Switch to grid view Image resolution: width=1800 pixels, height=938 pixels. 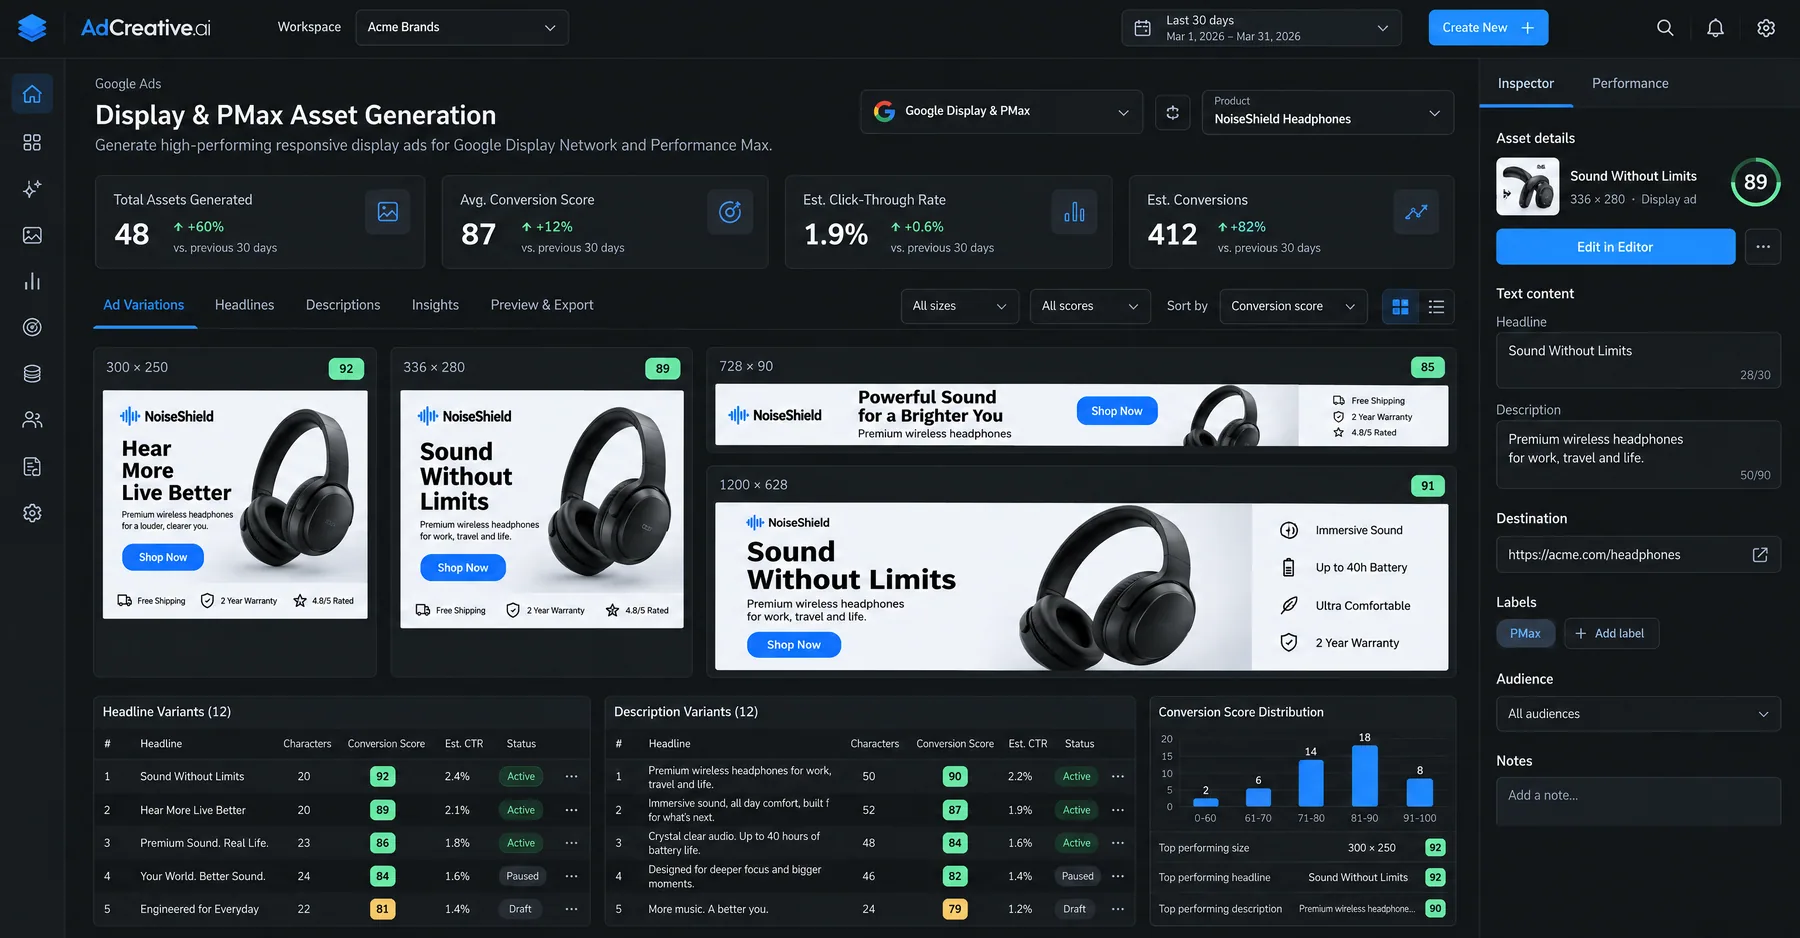[x=1400, y=307]
